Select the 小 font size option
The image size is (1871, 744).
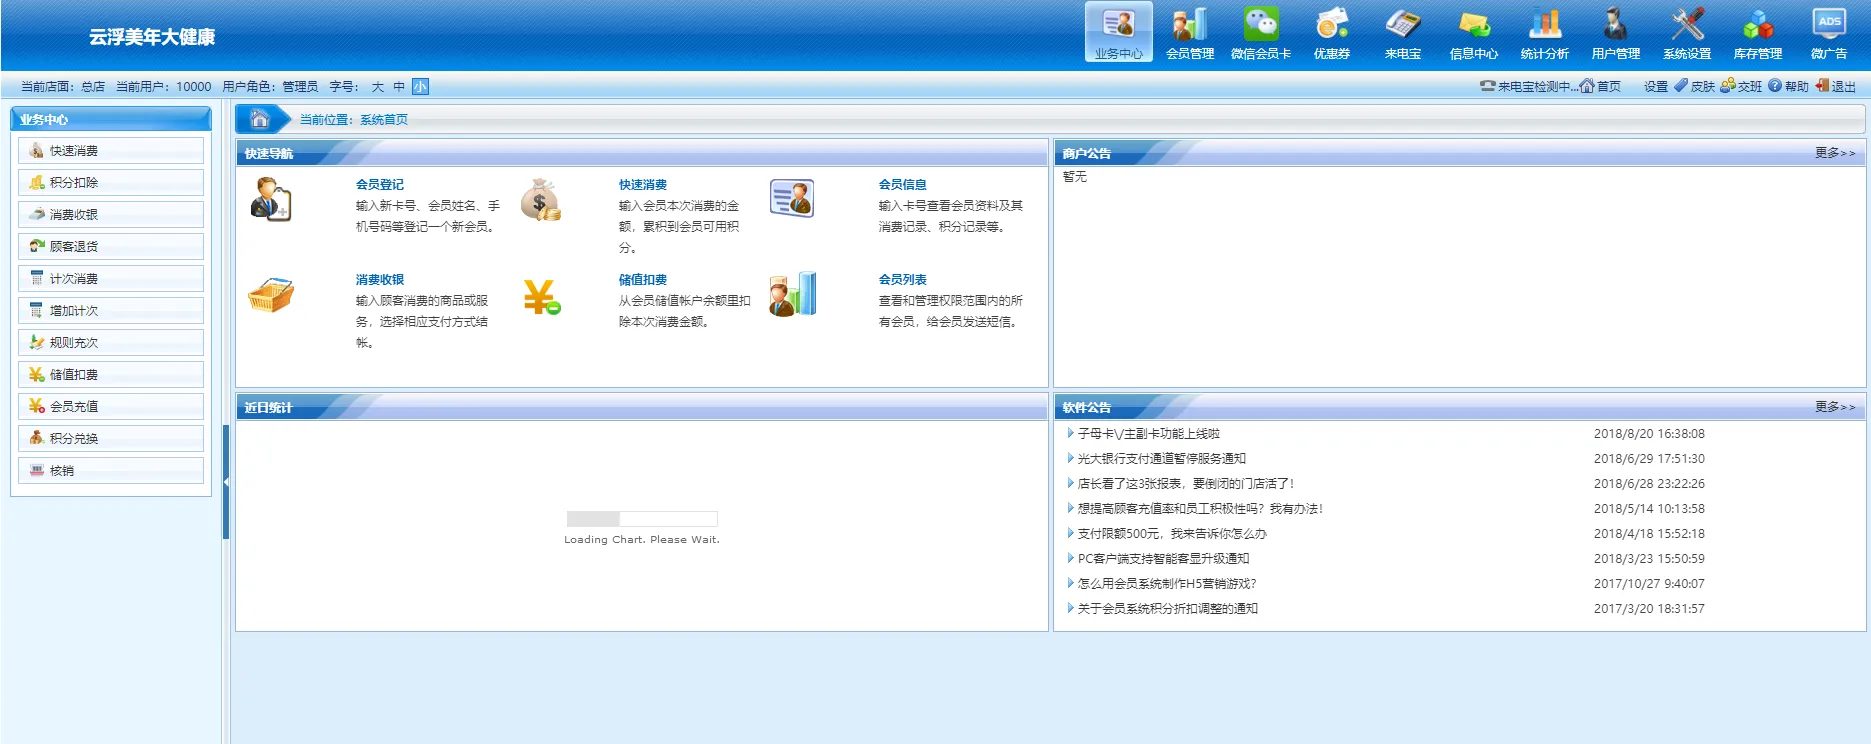pos(420,87)
